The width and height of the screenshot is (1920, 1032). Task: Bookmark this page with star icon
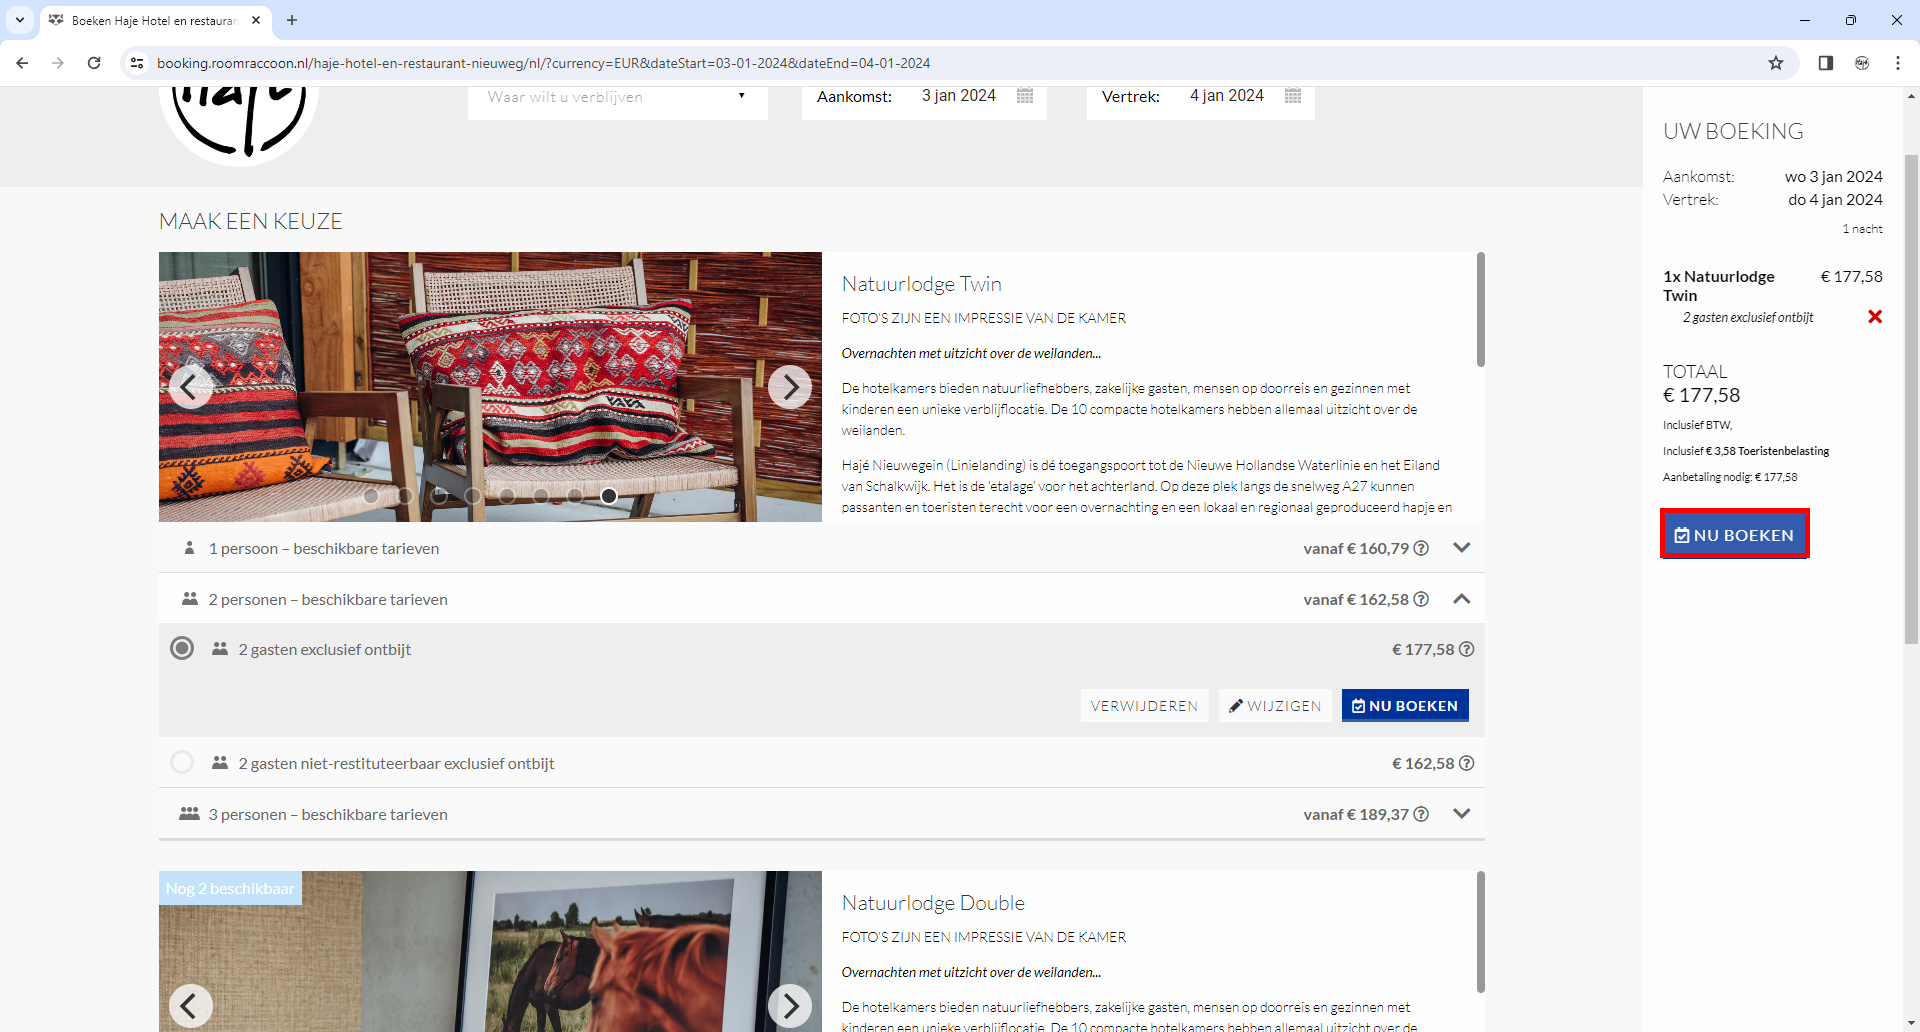pyautogui.click(x=1775, y=63)
